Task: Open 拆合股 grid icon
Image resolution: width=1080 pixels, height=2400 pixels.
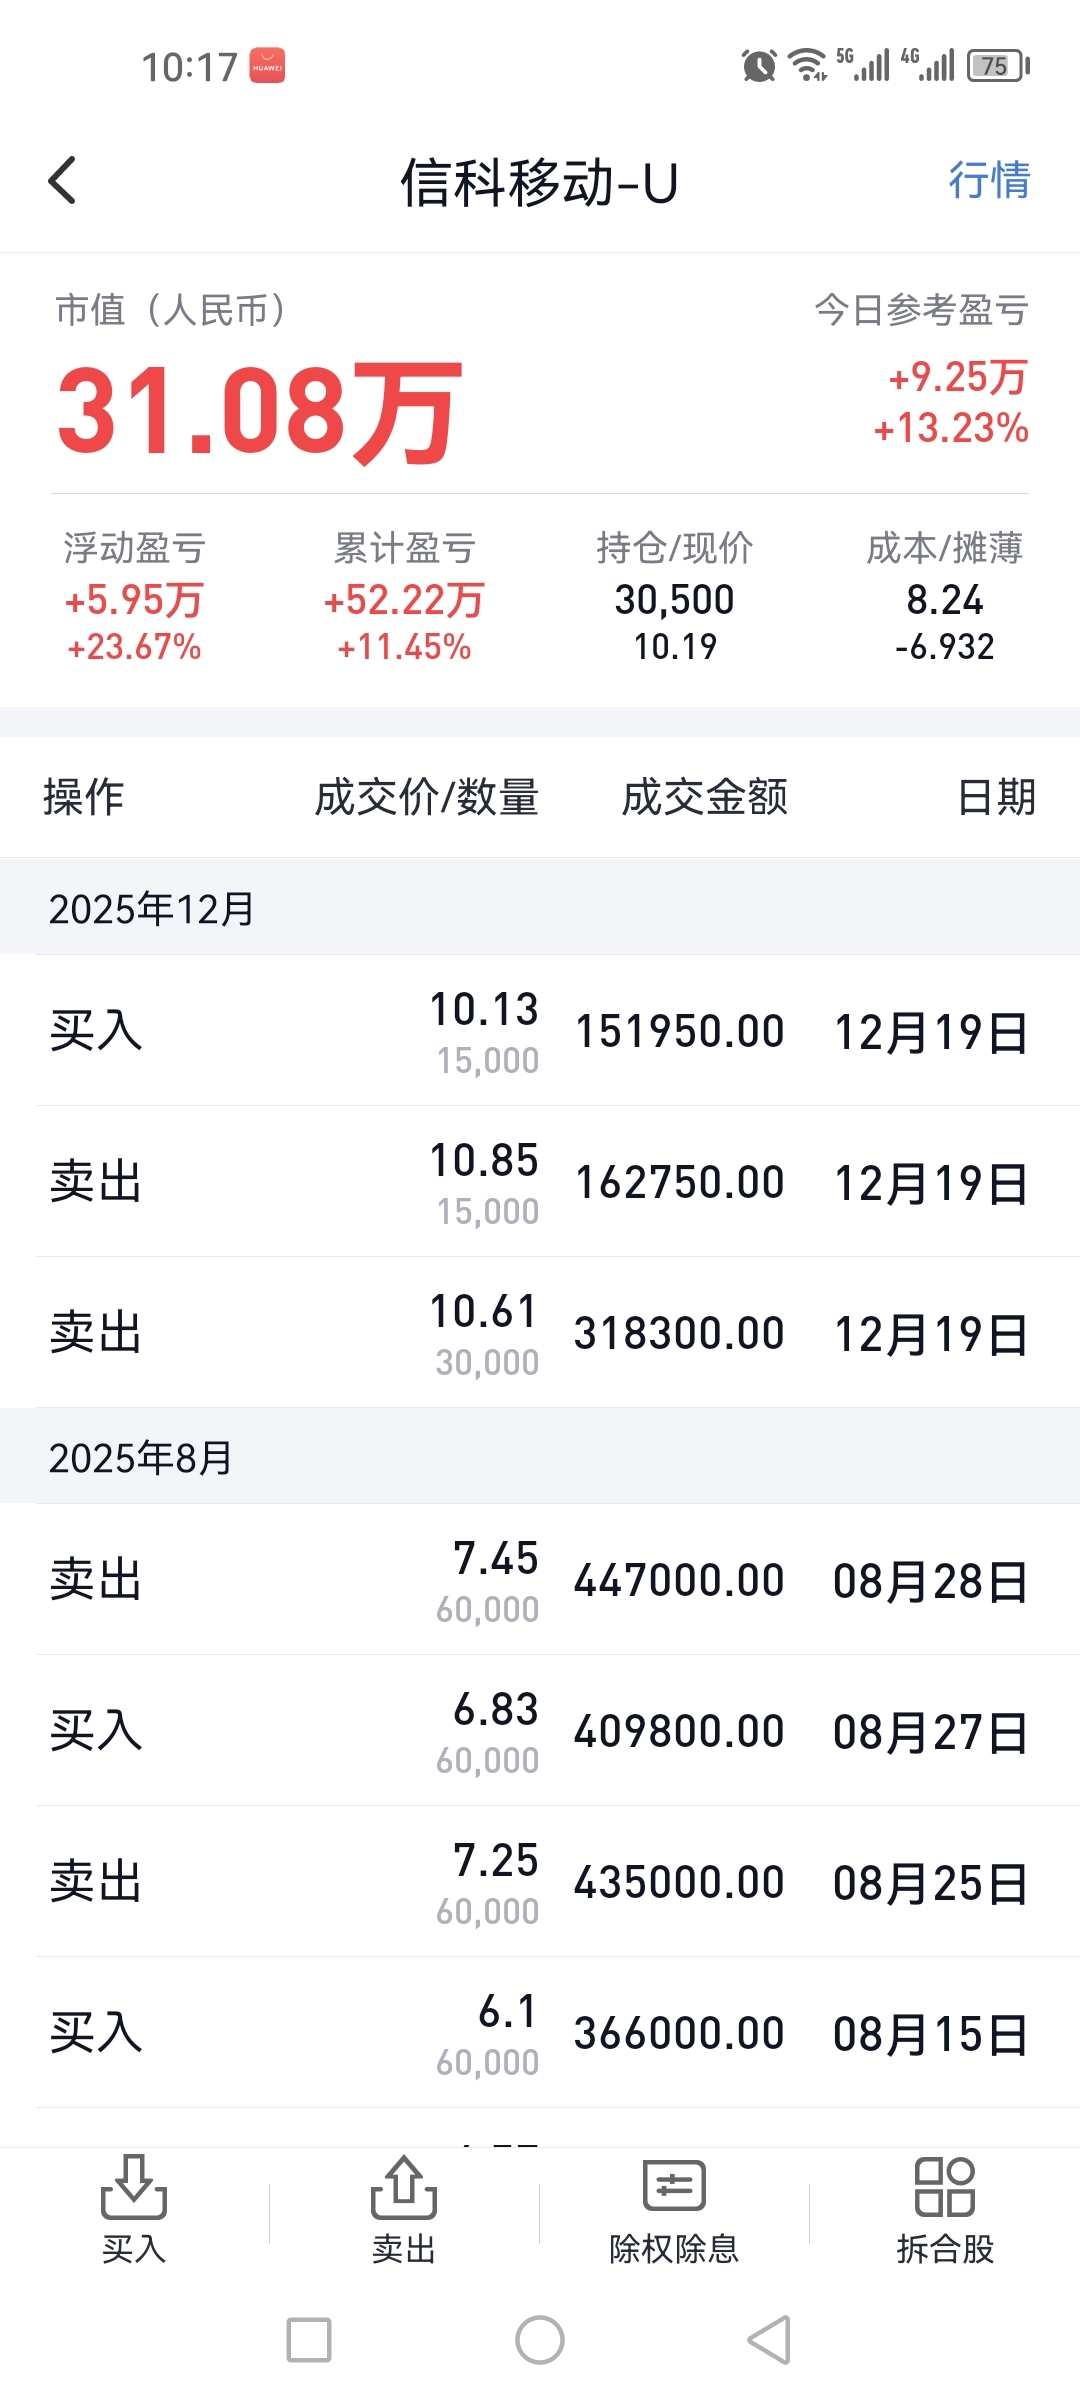Action: coord(945,2188)
